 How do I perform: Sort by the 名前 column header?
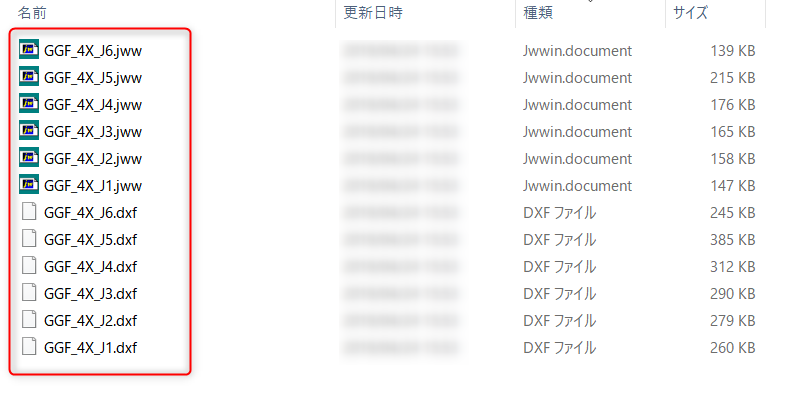[x=32, y=13]
